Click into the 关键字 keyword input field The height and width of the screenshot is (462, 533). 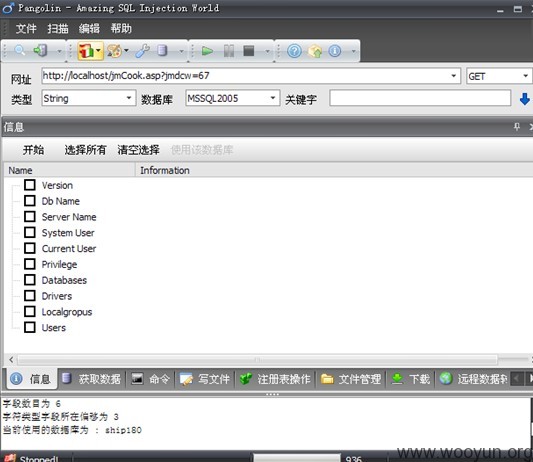[x=420, y=98]
